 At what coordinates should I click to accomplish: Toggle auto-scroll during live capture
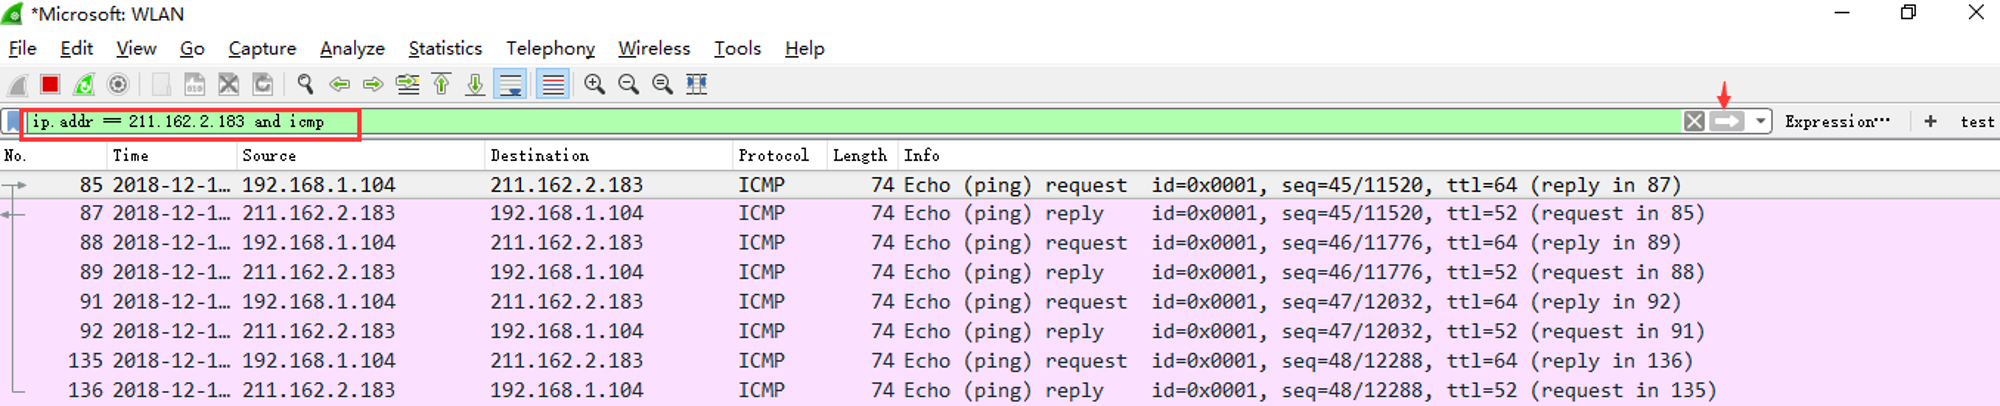(510, 84)
